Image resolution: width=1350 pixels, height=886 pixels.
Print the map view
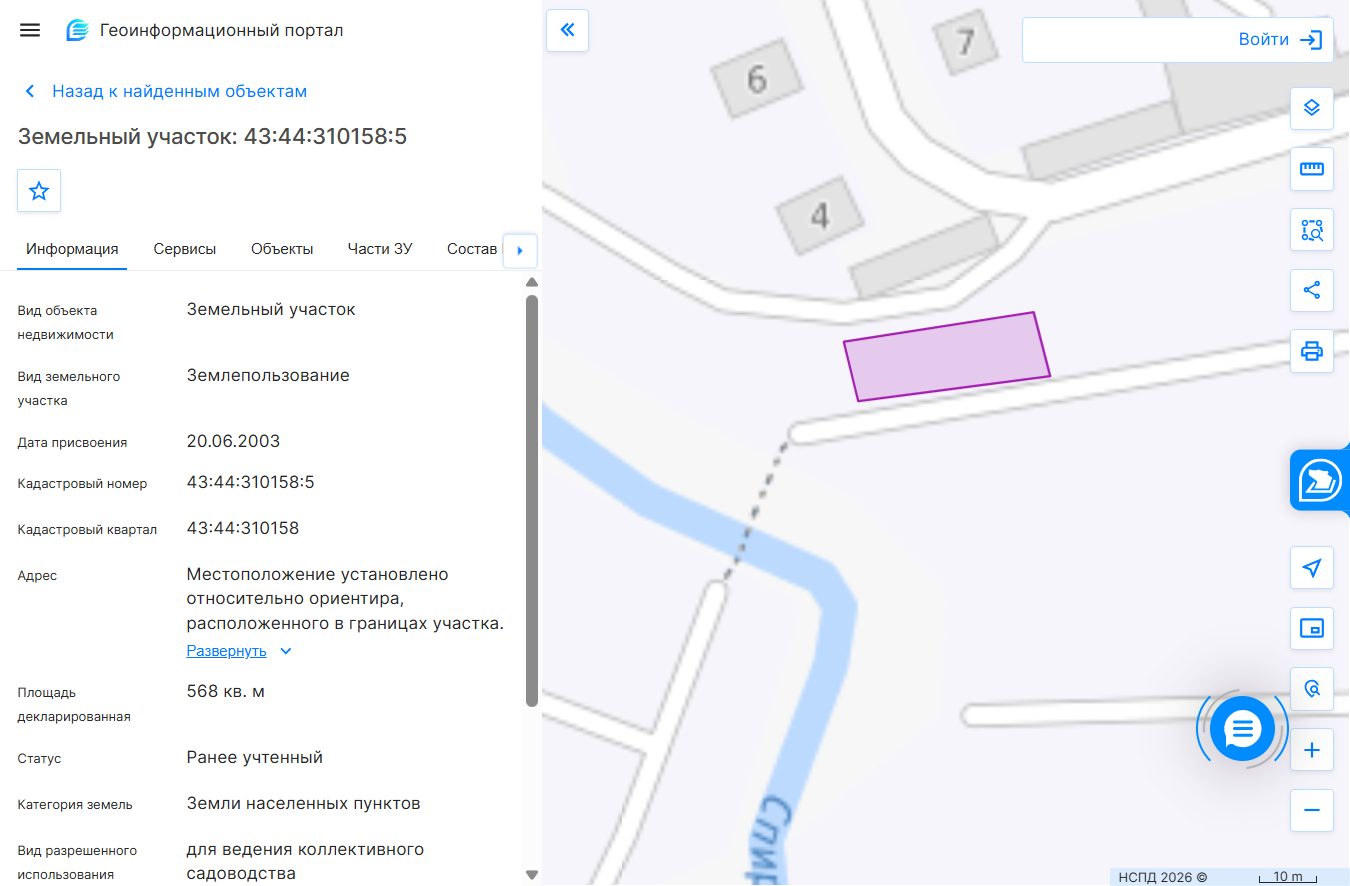point(1312,351)
